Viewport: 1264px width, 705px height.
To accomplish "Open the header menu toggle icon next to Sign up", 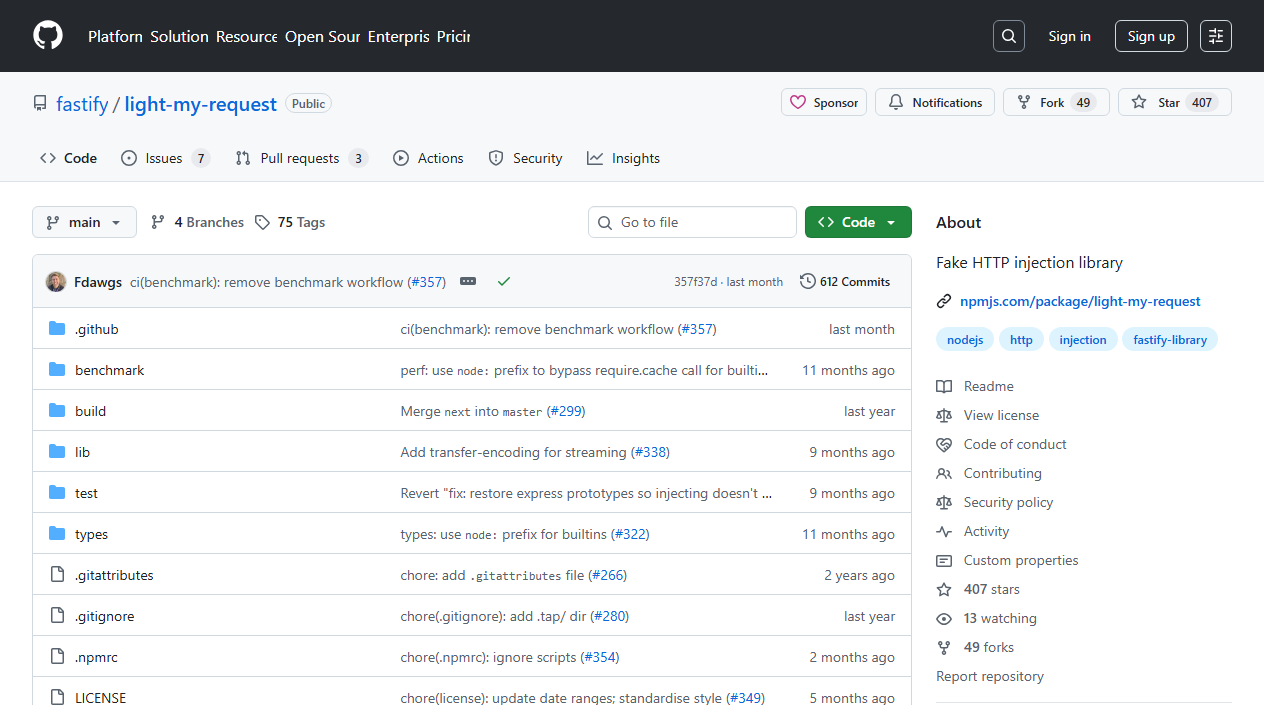I will (1216, 36).
